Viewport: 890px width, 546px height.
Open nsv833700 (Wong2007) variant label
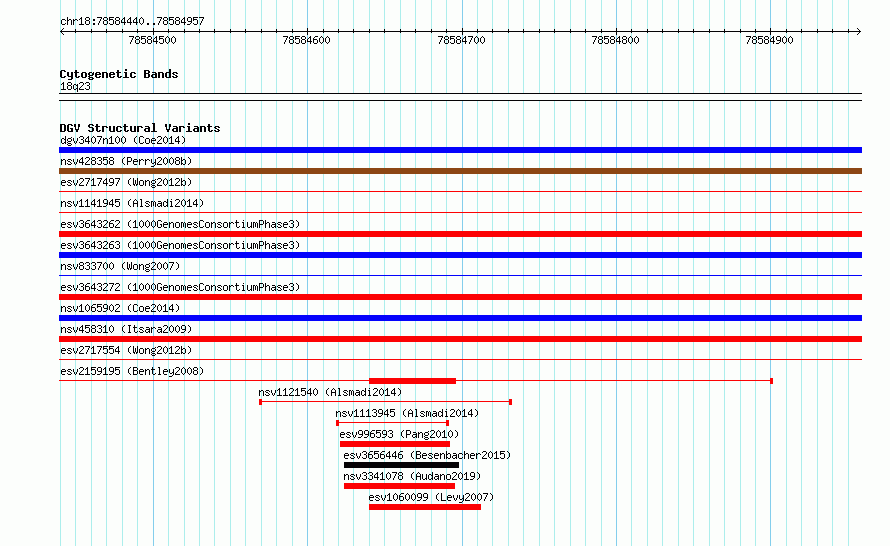[120, 266]
